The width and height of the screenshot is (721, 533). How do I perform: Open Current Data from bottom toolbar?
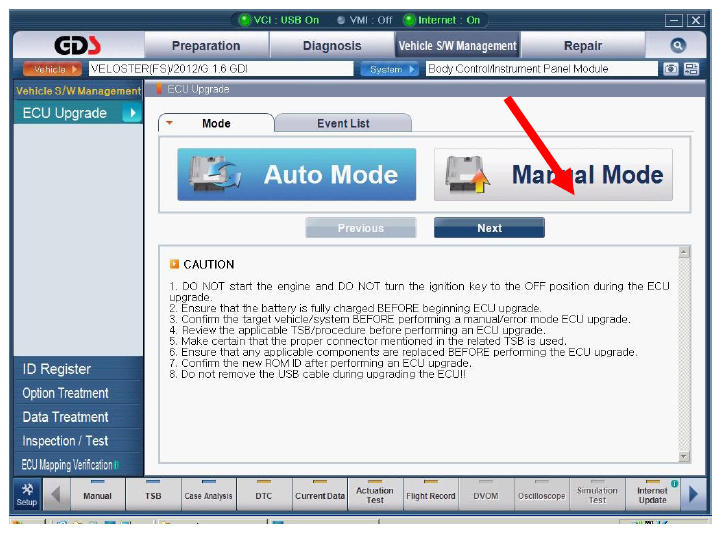[320, 494]
